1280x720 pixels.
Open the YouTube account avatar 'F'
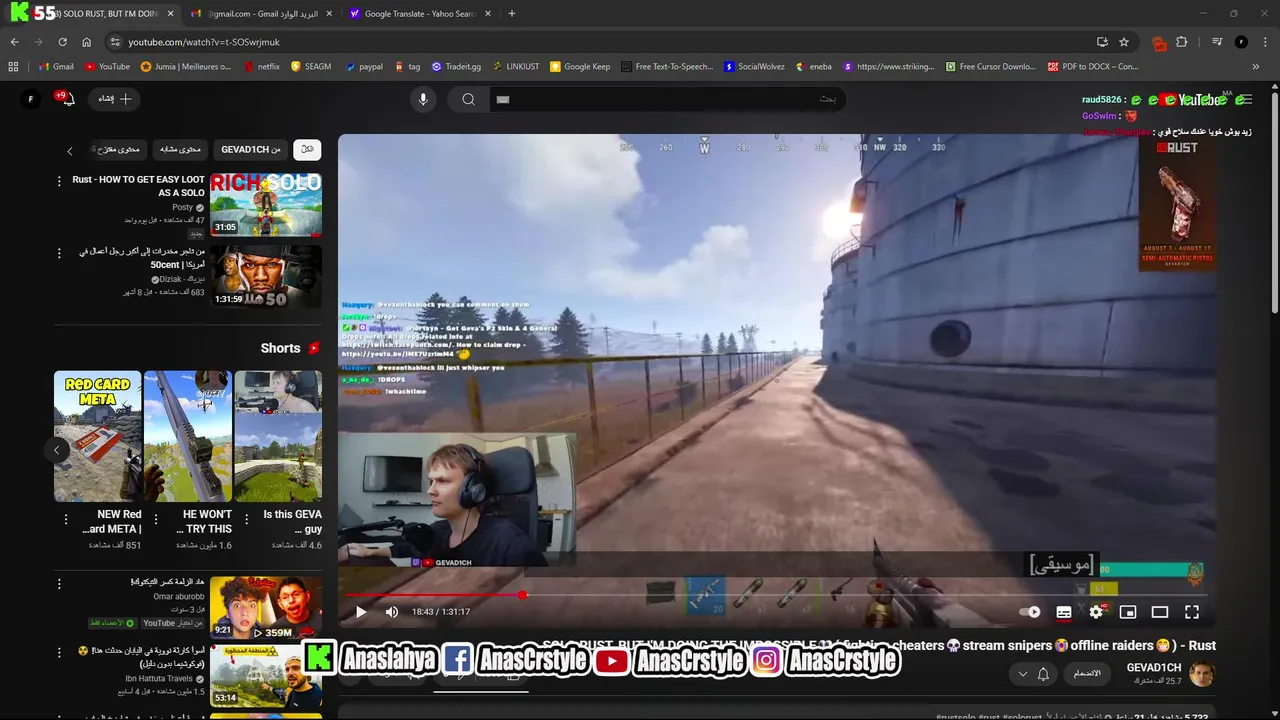(30, 99)
